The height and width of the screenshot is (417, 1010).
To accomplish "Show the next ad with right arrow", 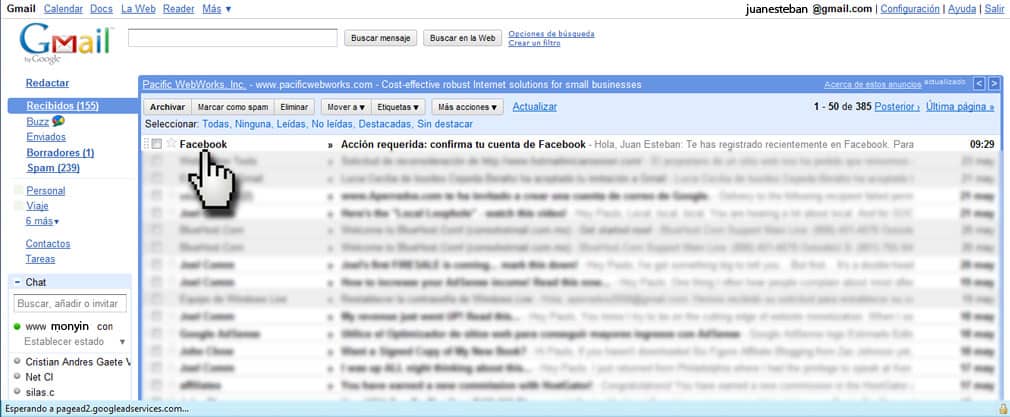I will pyautogui.click(x=994, y=84).
